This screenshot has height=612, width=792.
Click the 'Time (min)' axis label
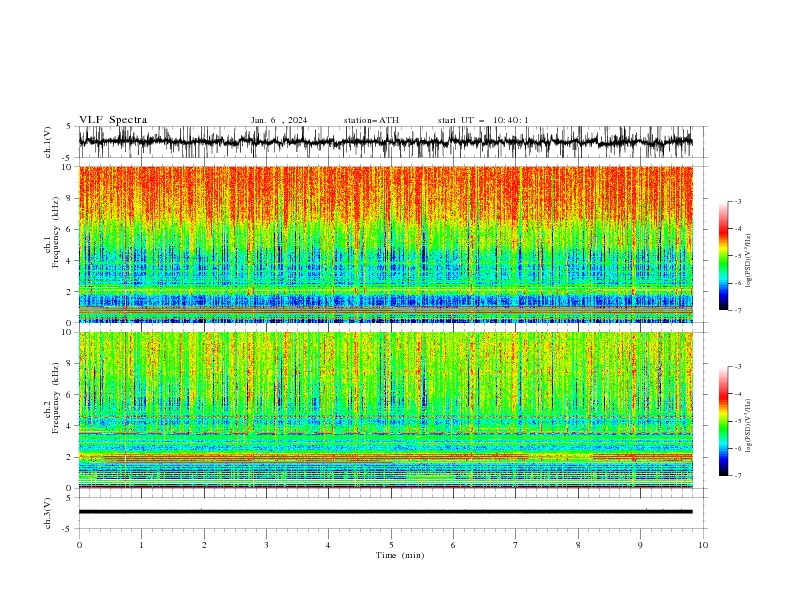[400, 555]
